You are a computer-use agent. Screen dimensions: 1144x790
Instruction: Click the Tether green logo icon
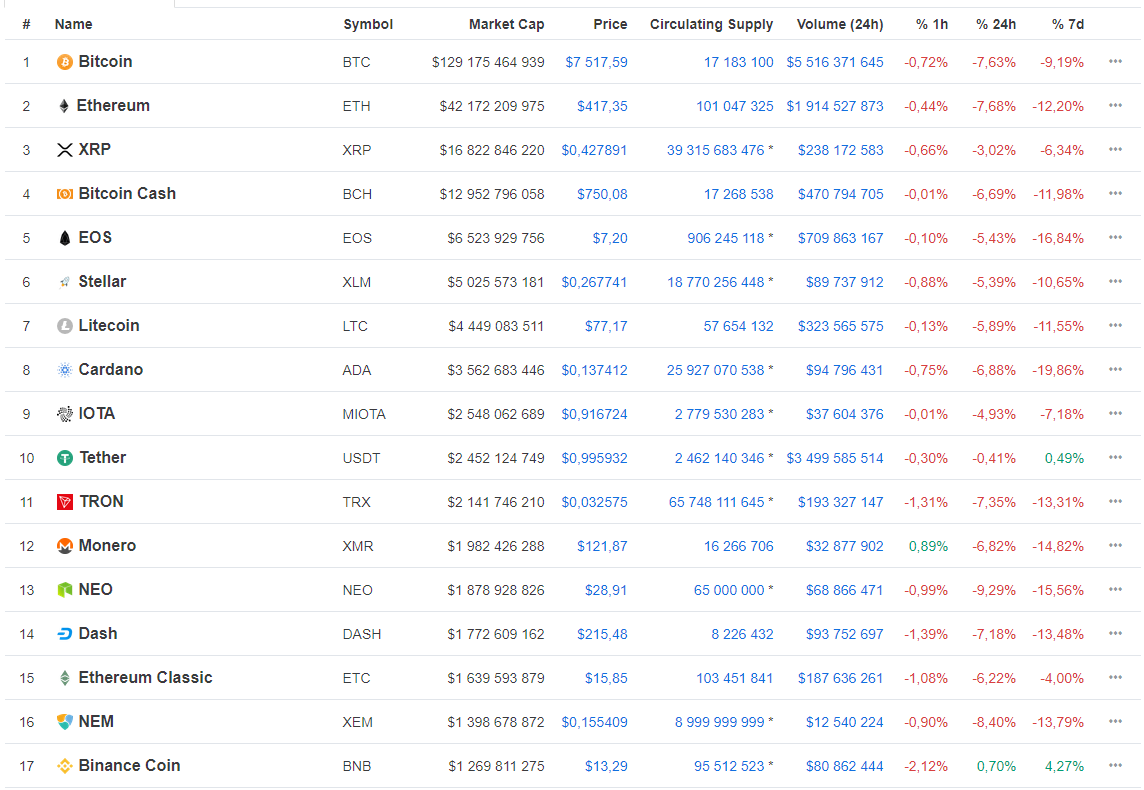coord(65,458)
